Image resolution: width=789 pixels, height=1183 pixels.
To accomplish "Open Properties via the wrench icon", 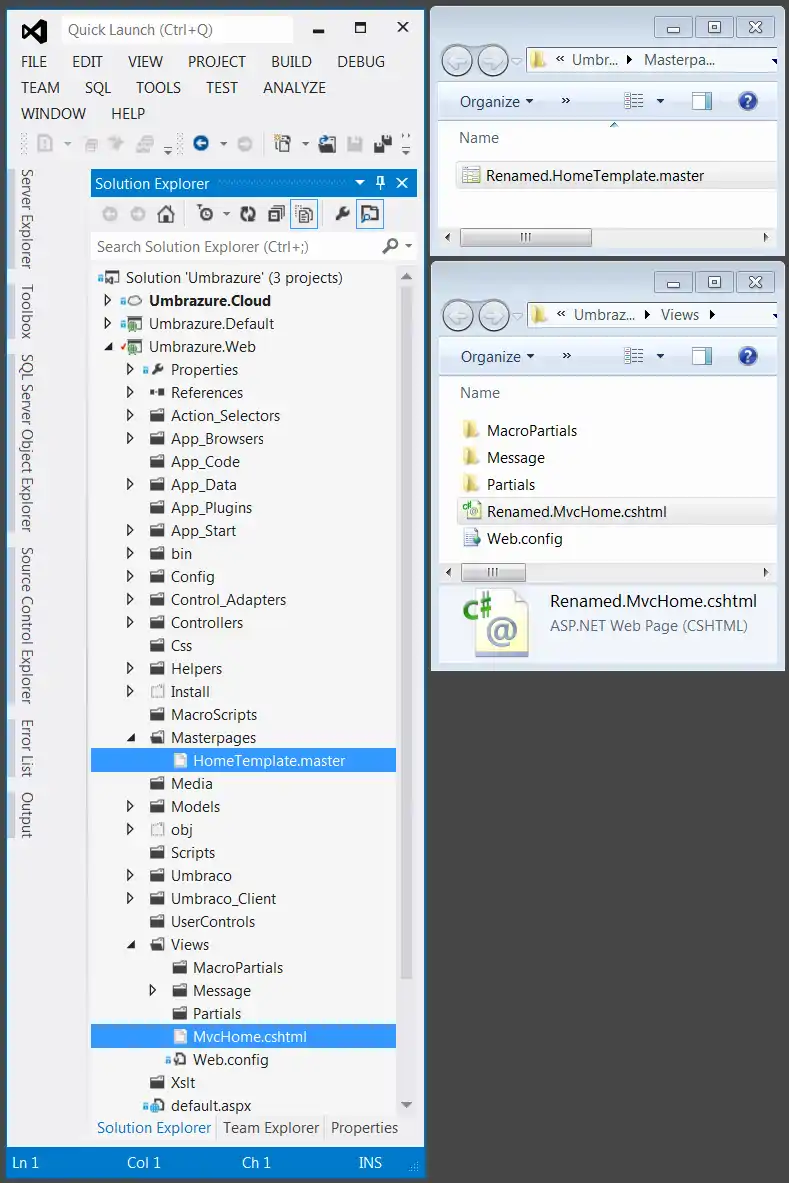I will 342,214.
